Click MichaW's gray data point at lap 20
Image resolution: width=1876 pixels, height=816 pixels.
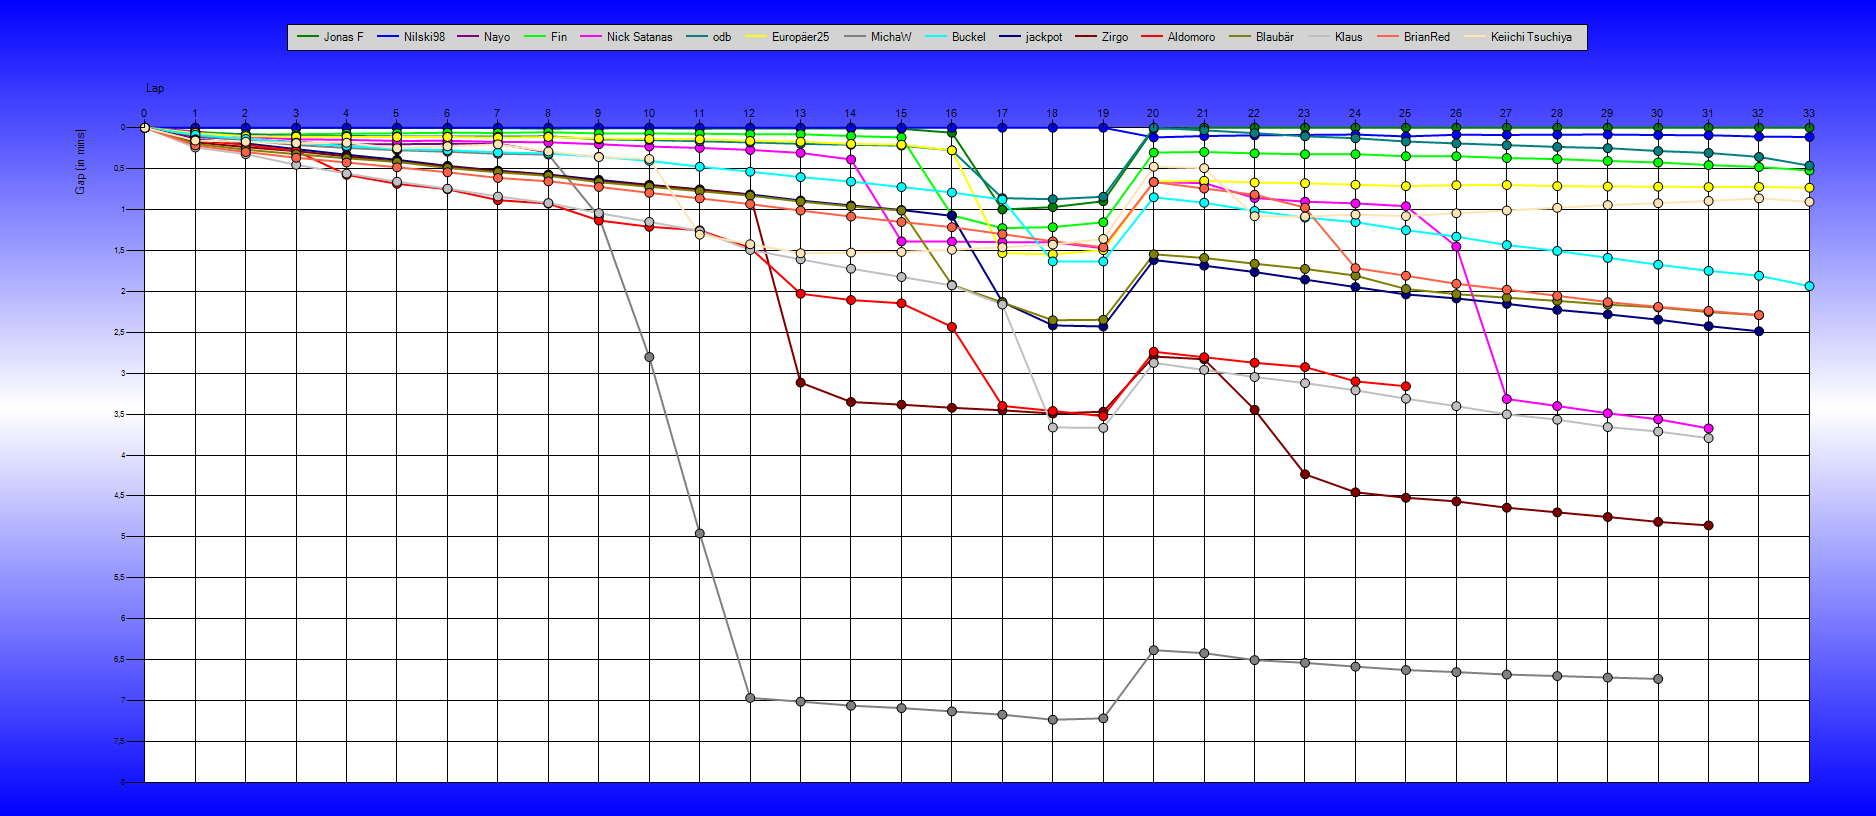click(1154, 650)
